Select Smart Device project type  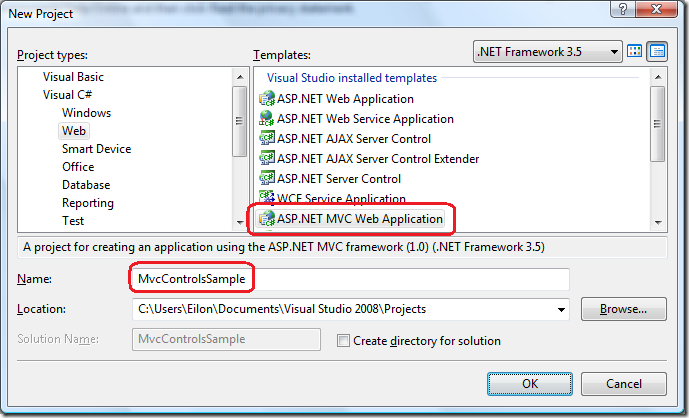[x=96, y=149]
